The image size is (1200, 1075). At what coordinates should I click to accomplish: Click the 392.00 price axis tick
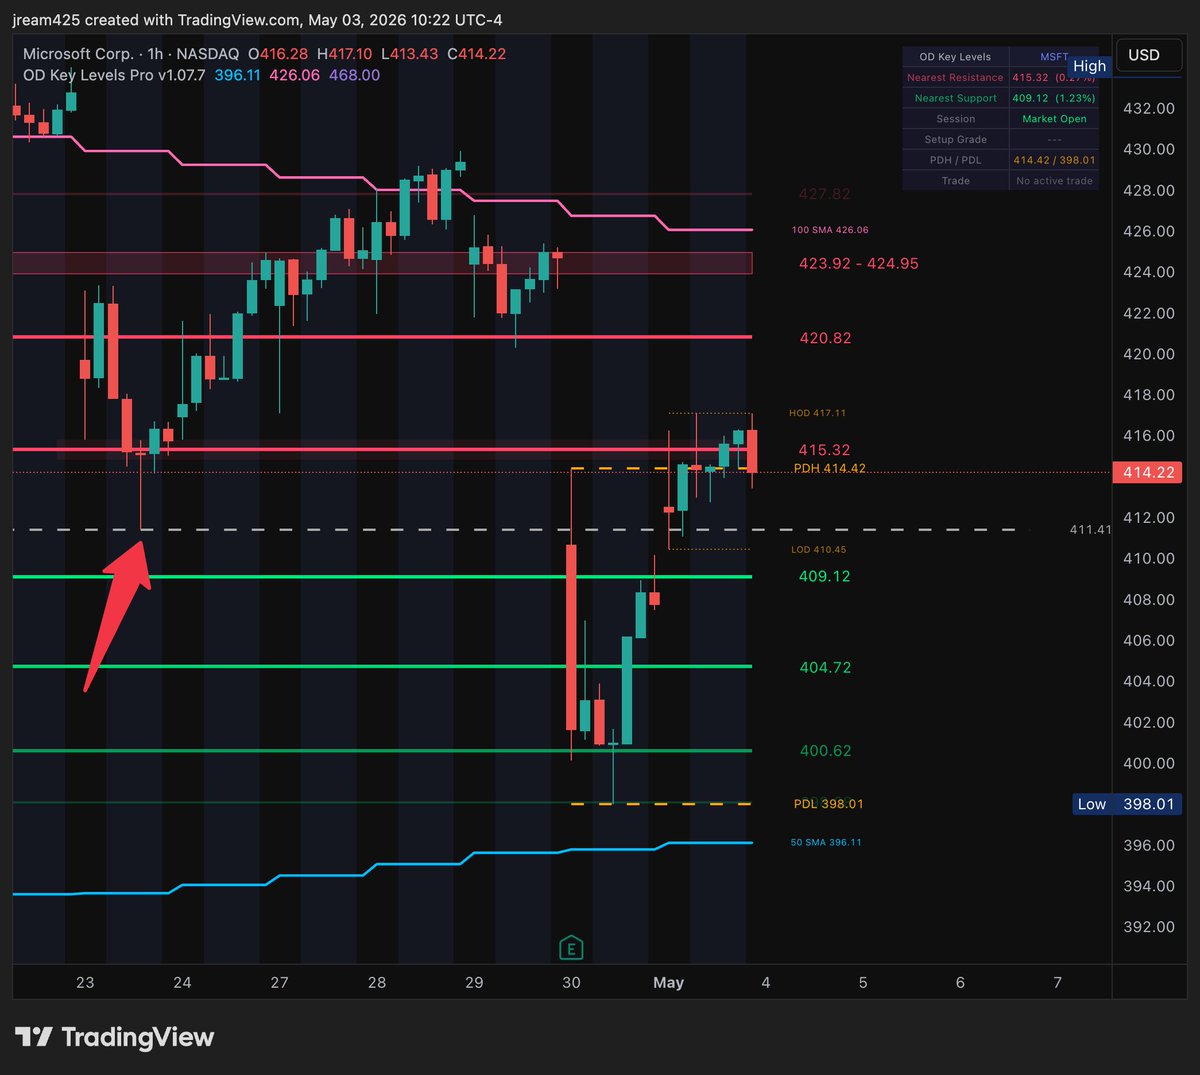click(1149, 927)
